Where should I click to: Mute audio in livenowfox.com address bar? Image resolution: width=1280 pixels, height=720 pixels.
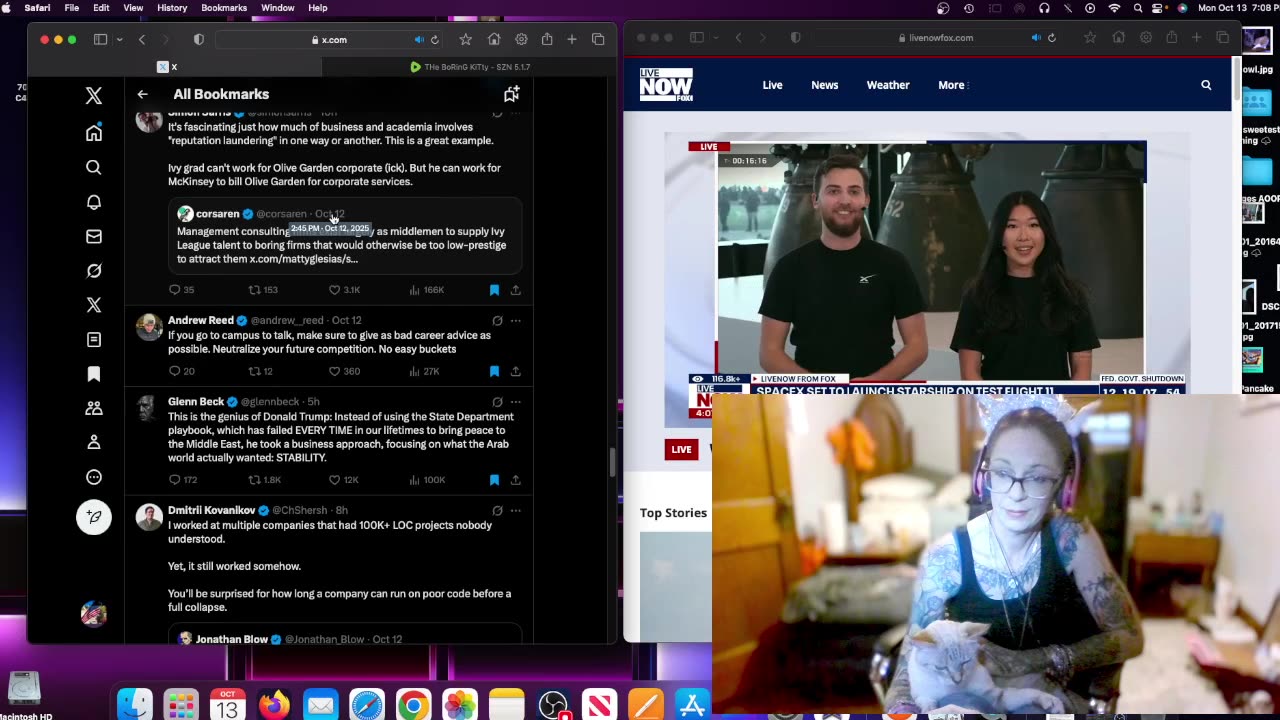[x=1036, y=38]
